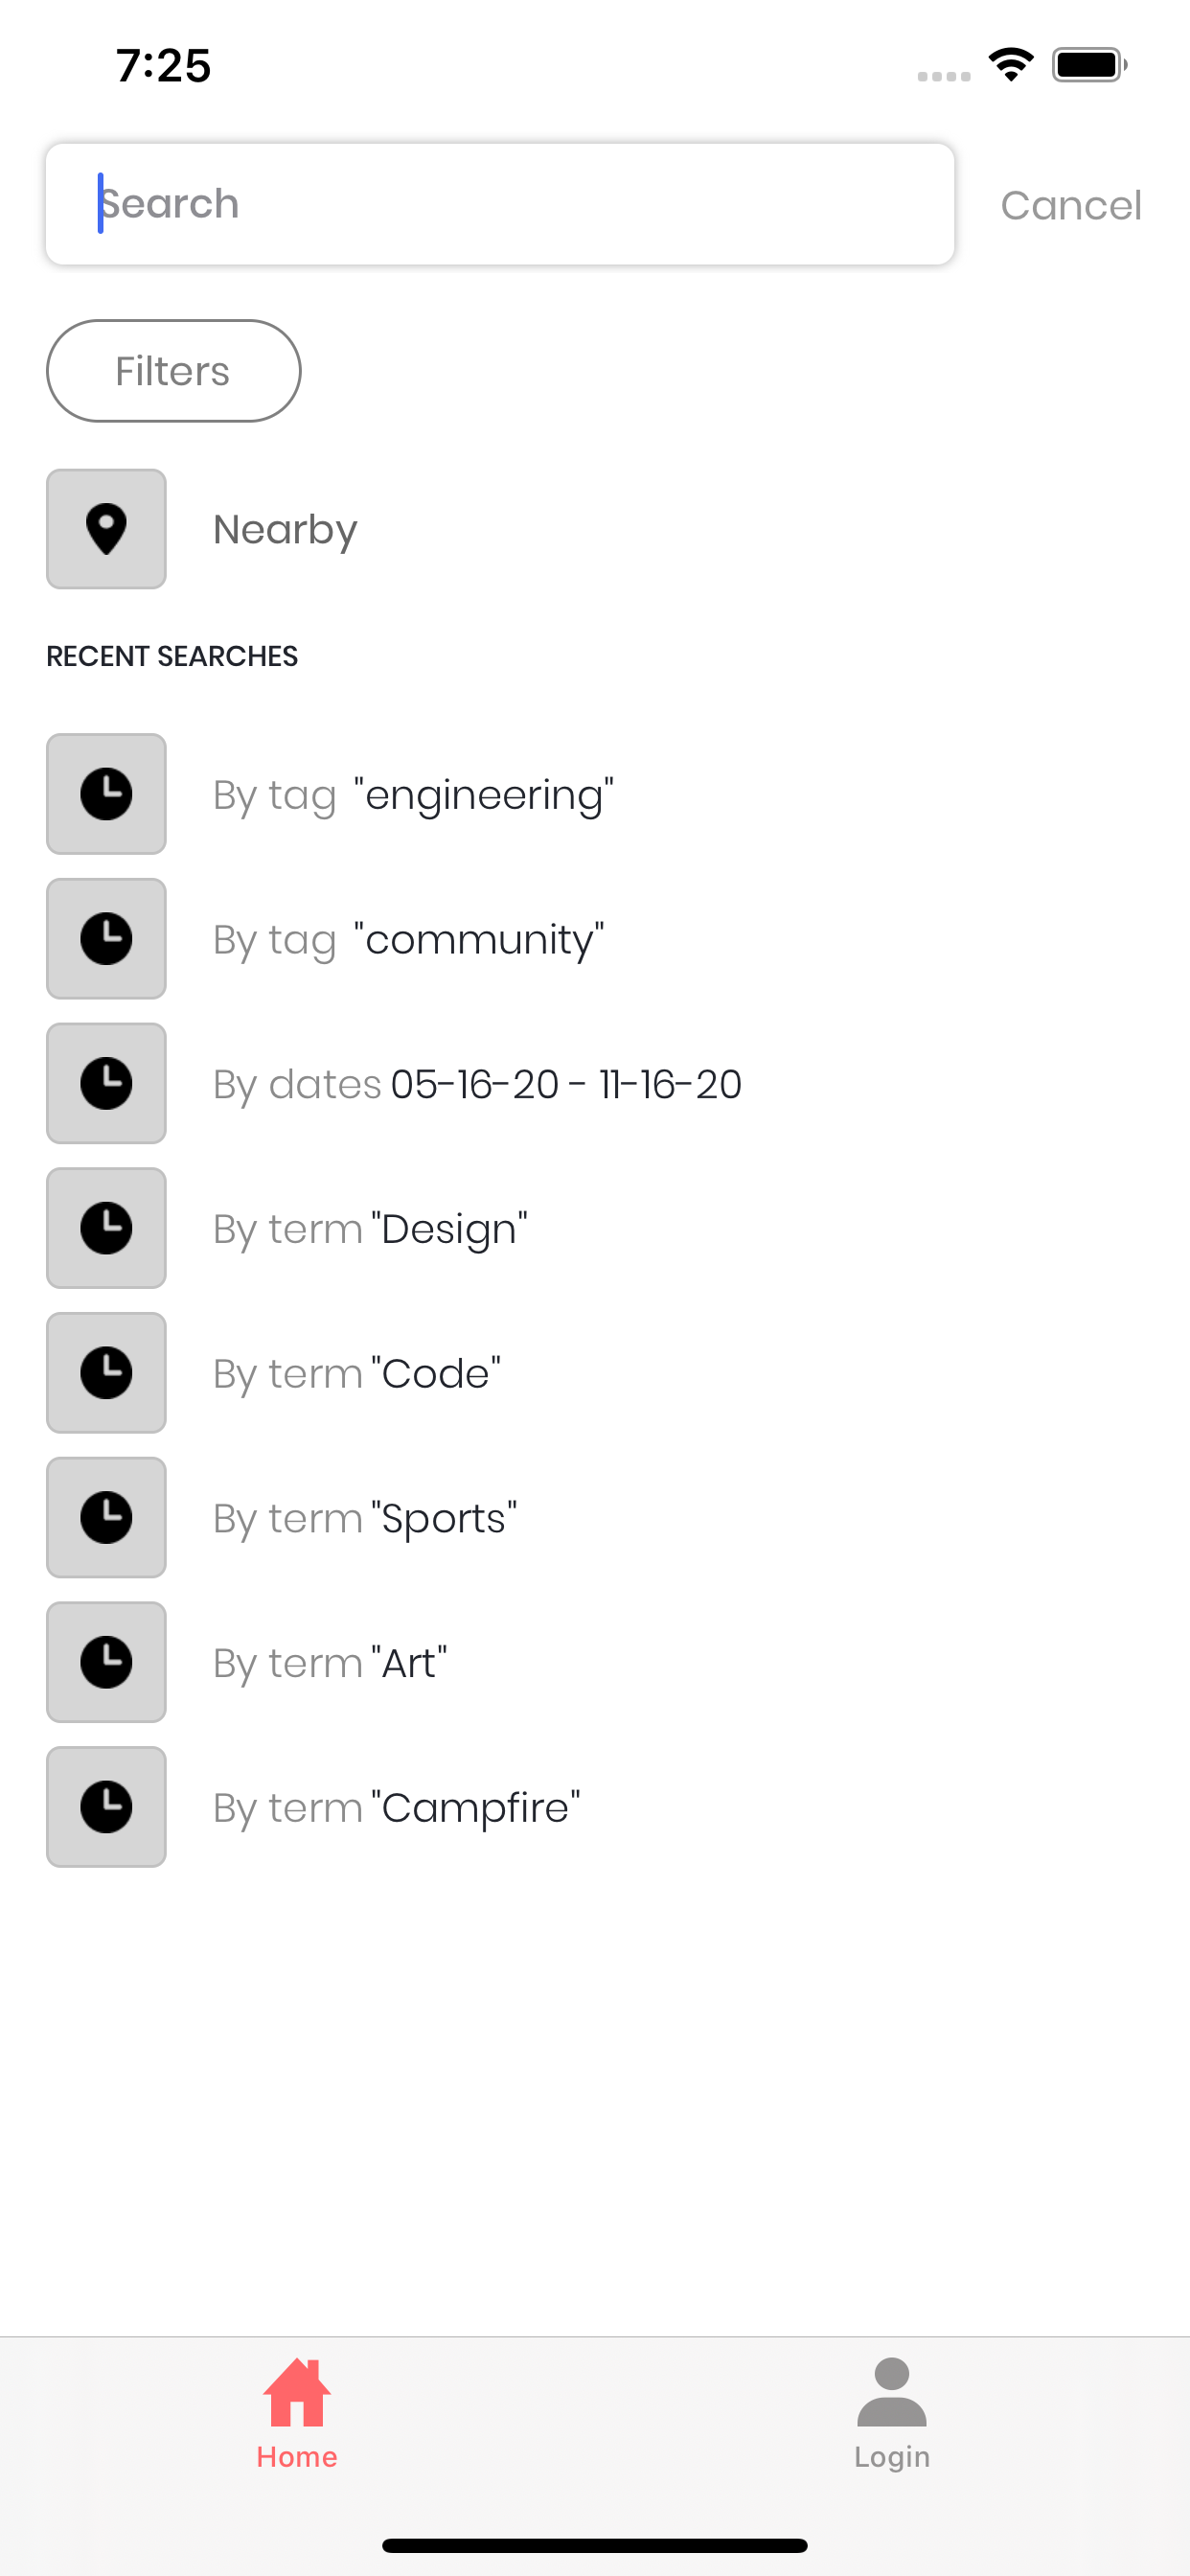Tap the Wi-Fi status icon
Screen dimensions: 1190x2576
pyautogui.click(x=1011, y=65)
